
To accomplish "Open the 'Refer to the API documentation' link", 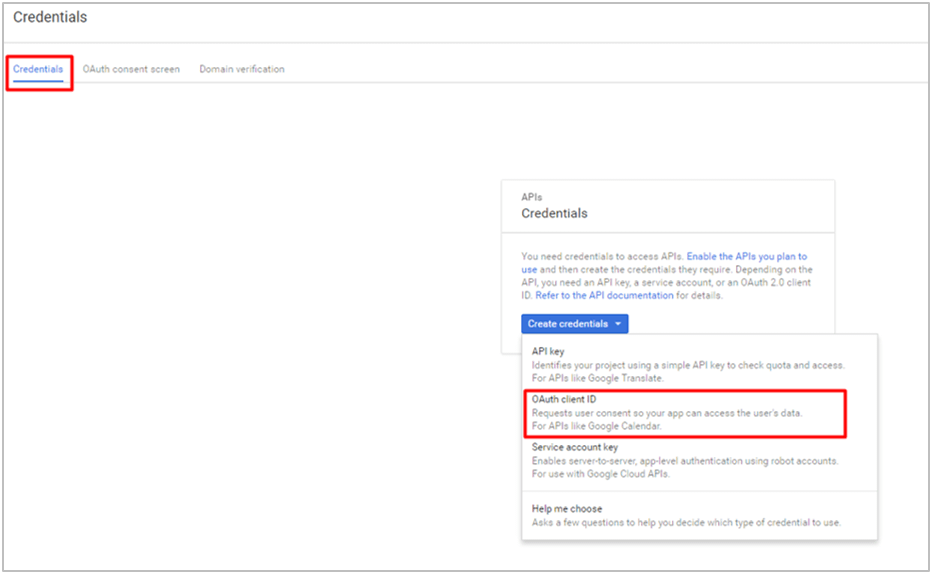I will (605, 295).
